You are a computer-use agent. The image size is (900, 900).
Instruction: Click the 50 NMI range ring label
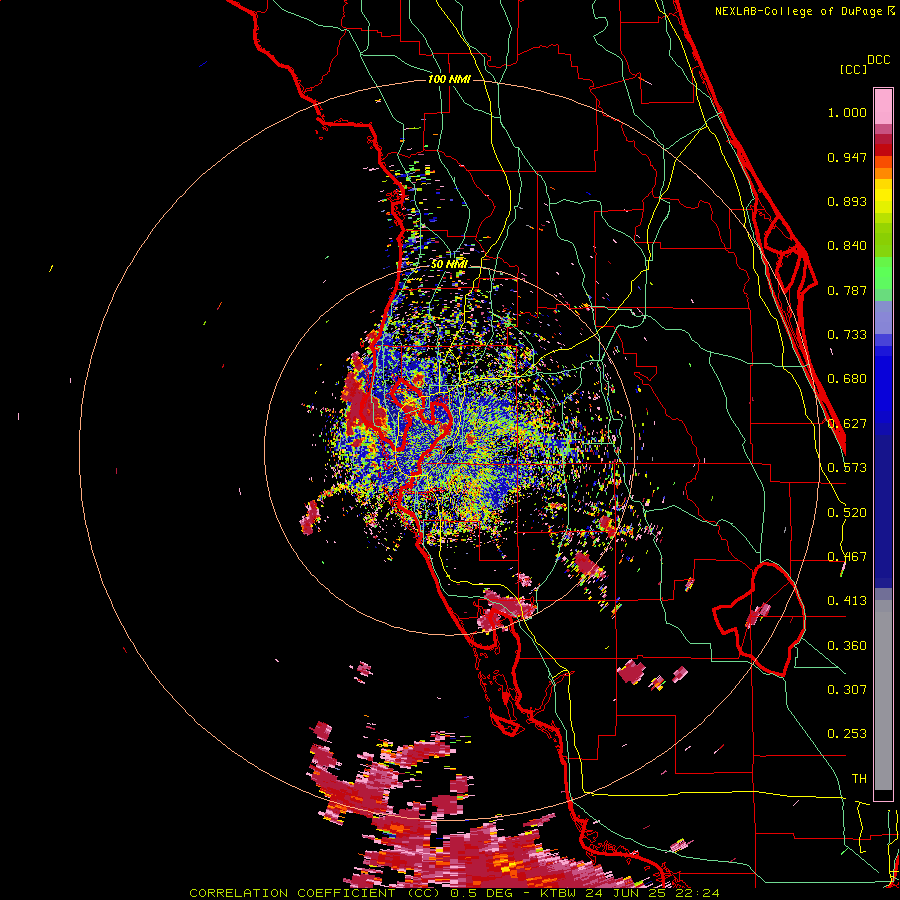click(x=449, y=264)
